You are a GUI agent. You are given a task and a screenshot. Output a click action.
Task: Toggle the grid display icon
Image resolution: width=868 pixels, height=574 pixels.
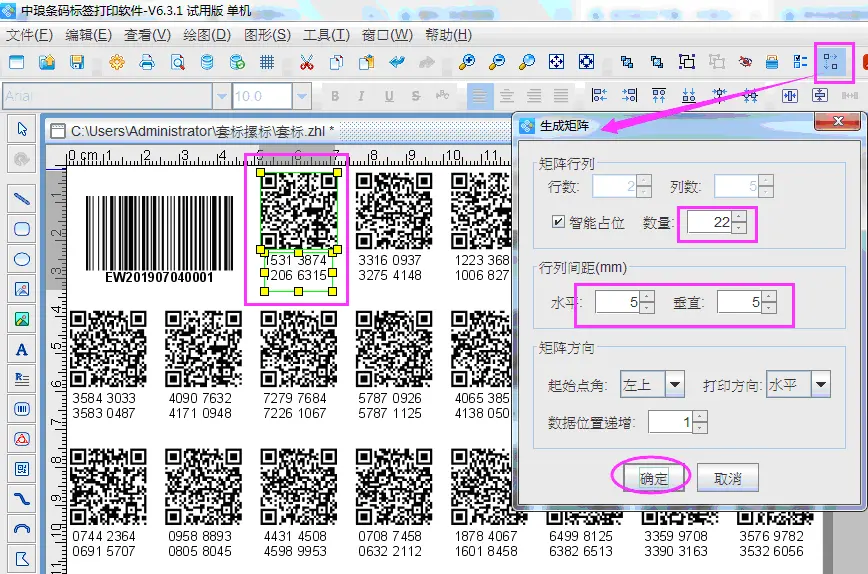click(267, 62)
